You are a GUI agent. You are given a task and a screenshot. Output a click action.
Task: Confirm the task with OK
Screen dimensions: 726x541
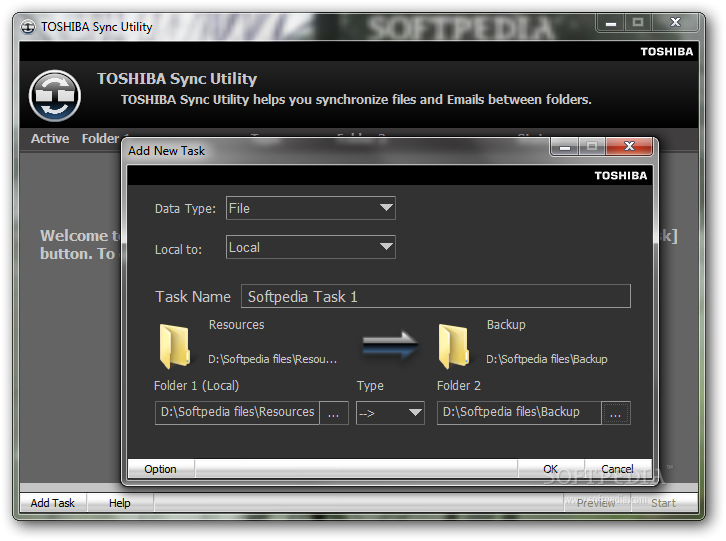pos(551,469)
